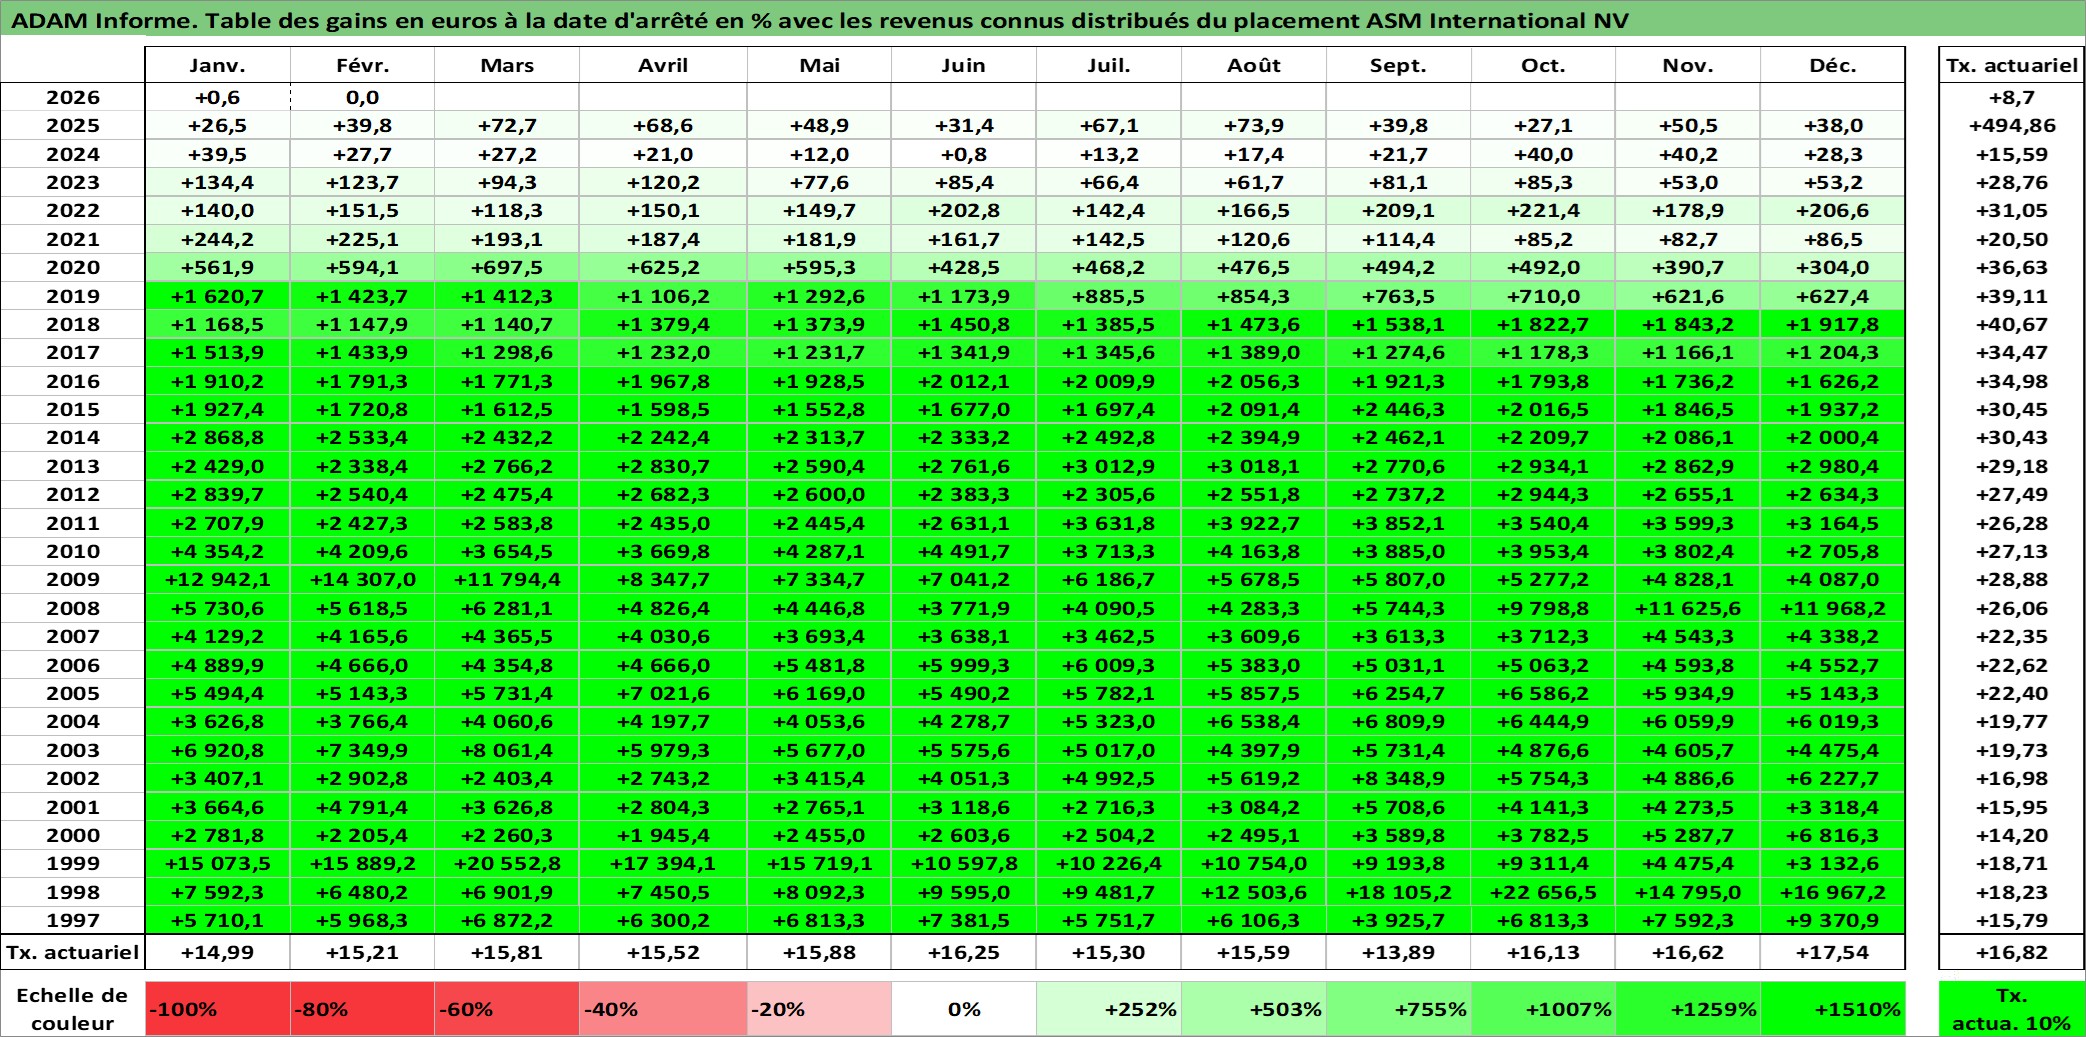Image resolution: width=2086 pixels, height=1037 pixels.
Task: Click the -100% red color scale swatch
Action: (218, 1009)
